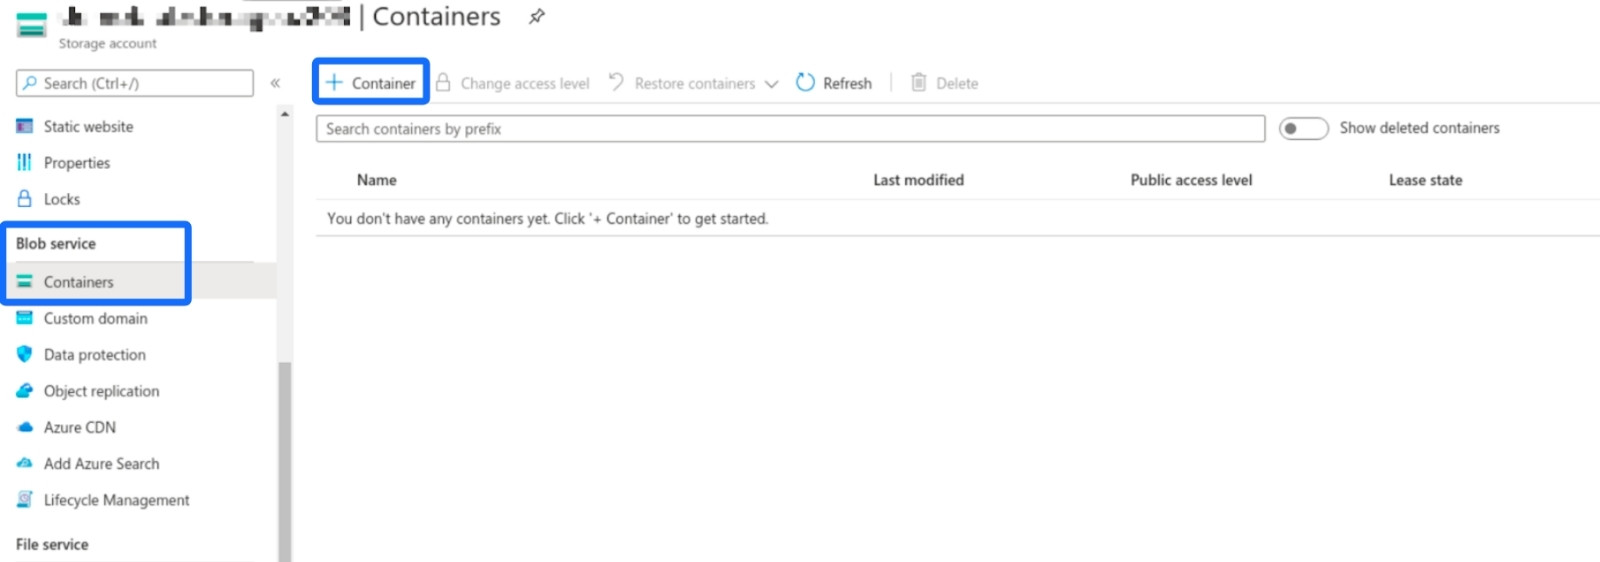Click the plus Container button
Viewport: 1600px width, 562px height.
click(x=371, y=83)
